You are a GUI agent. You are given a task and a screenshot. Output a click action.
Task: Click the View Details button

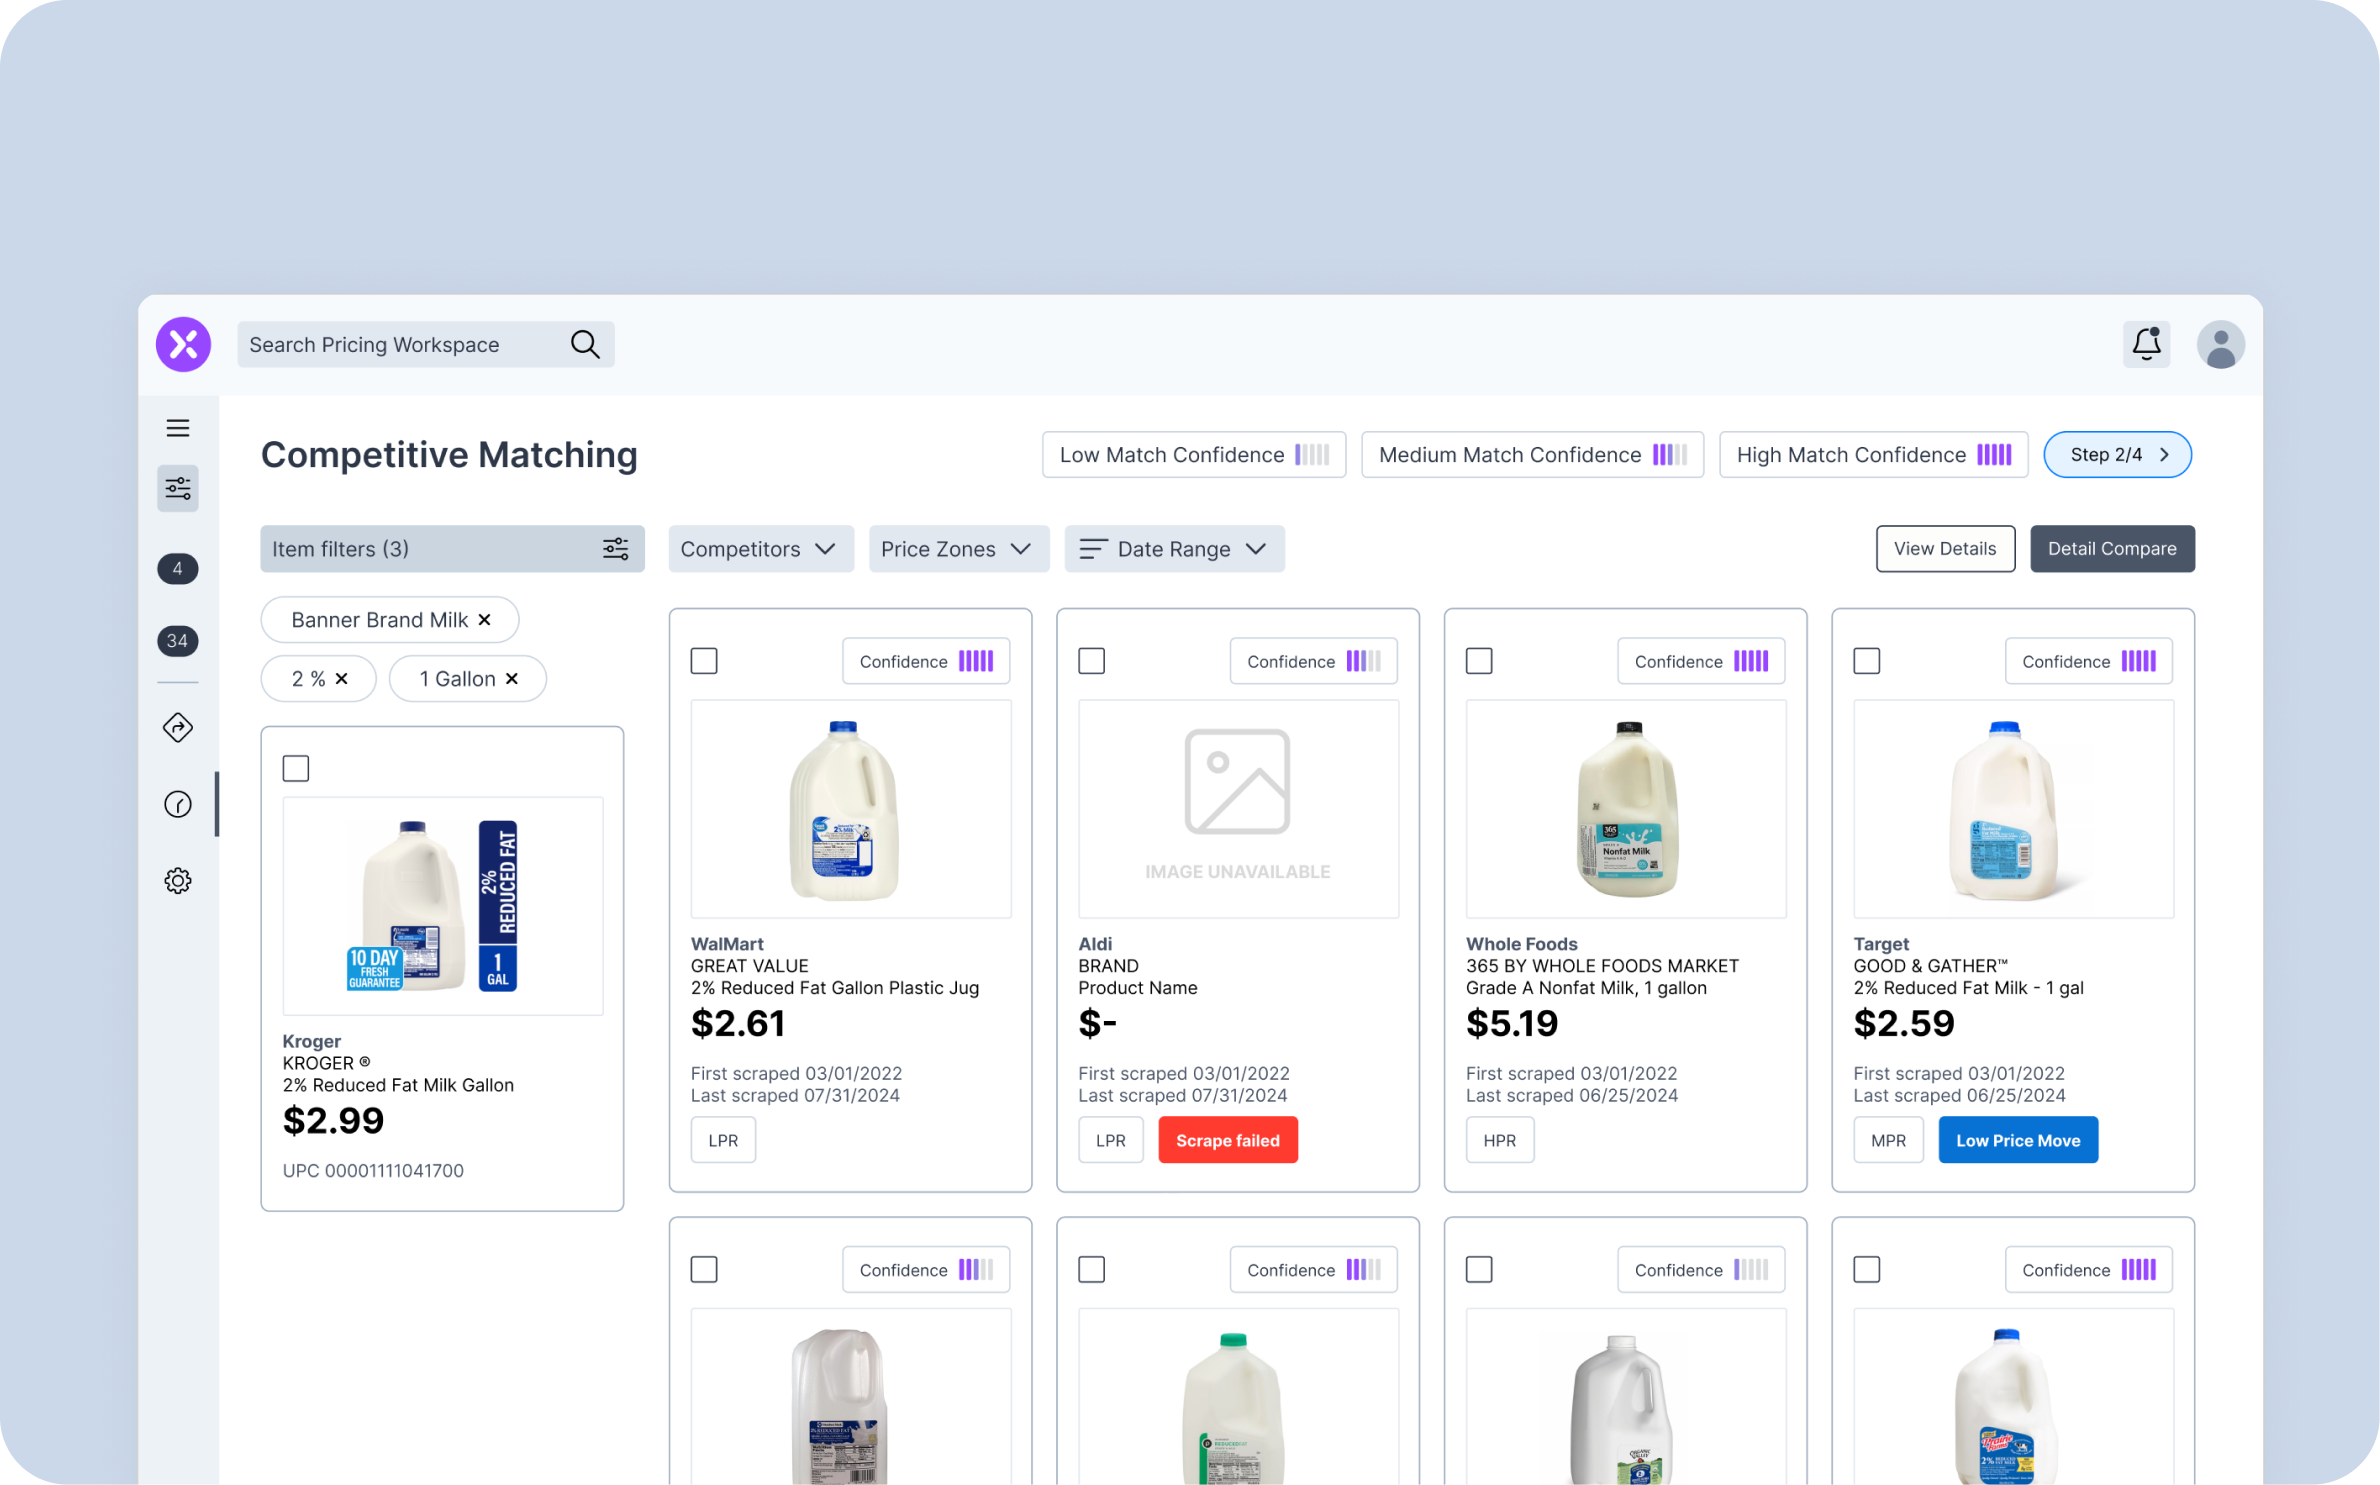1945,549
